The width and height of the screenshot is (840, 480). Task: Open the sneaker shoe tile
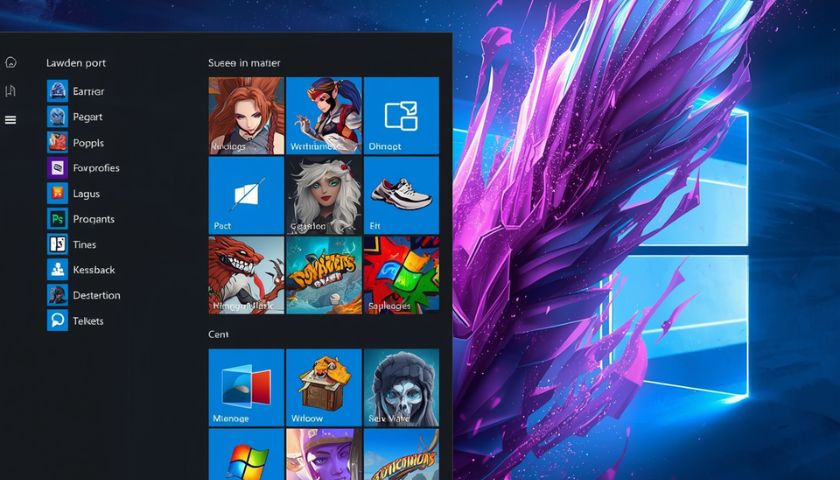tap(401, 195)
